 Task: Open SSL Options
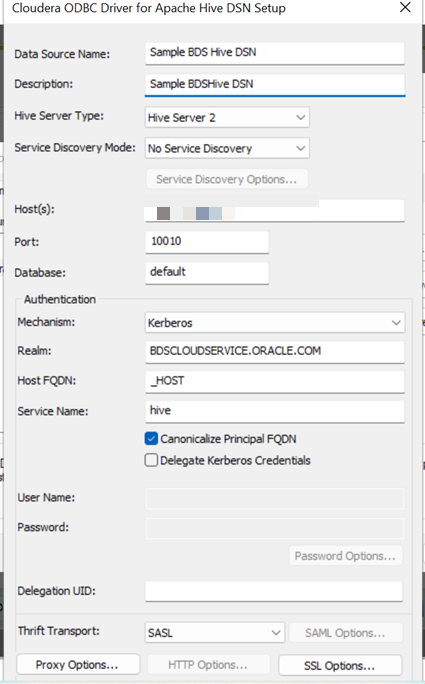[x=340, y=665]
